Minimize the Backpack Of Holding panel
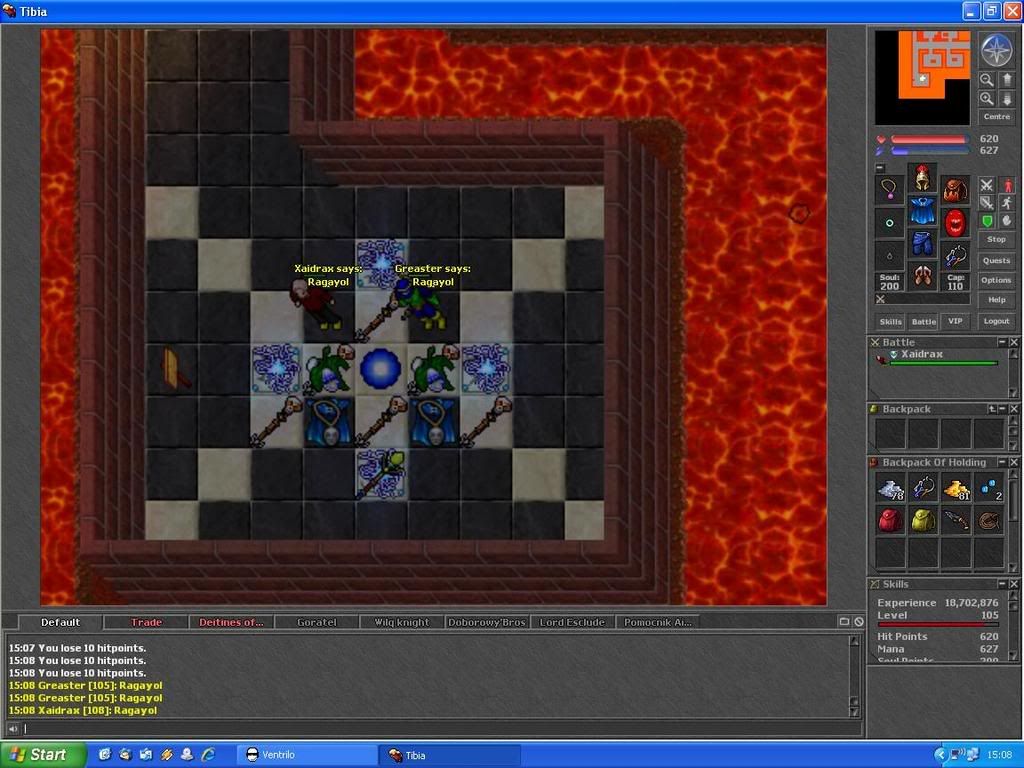 pyautogui.click(x=1002, y=462)
